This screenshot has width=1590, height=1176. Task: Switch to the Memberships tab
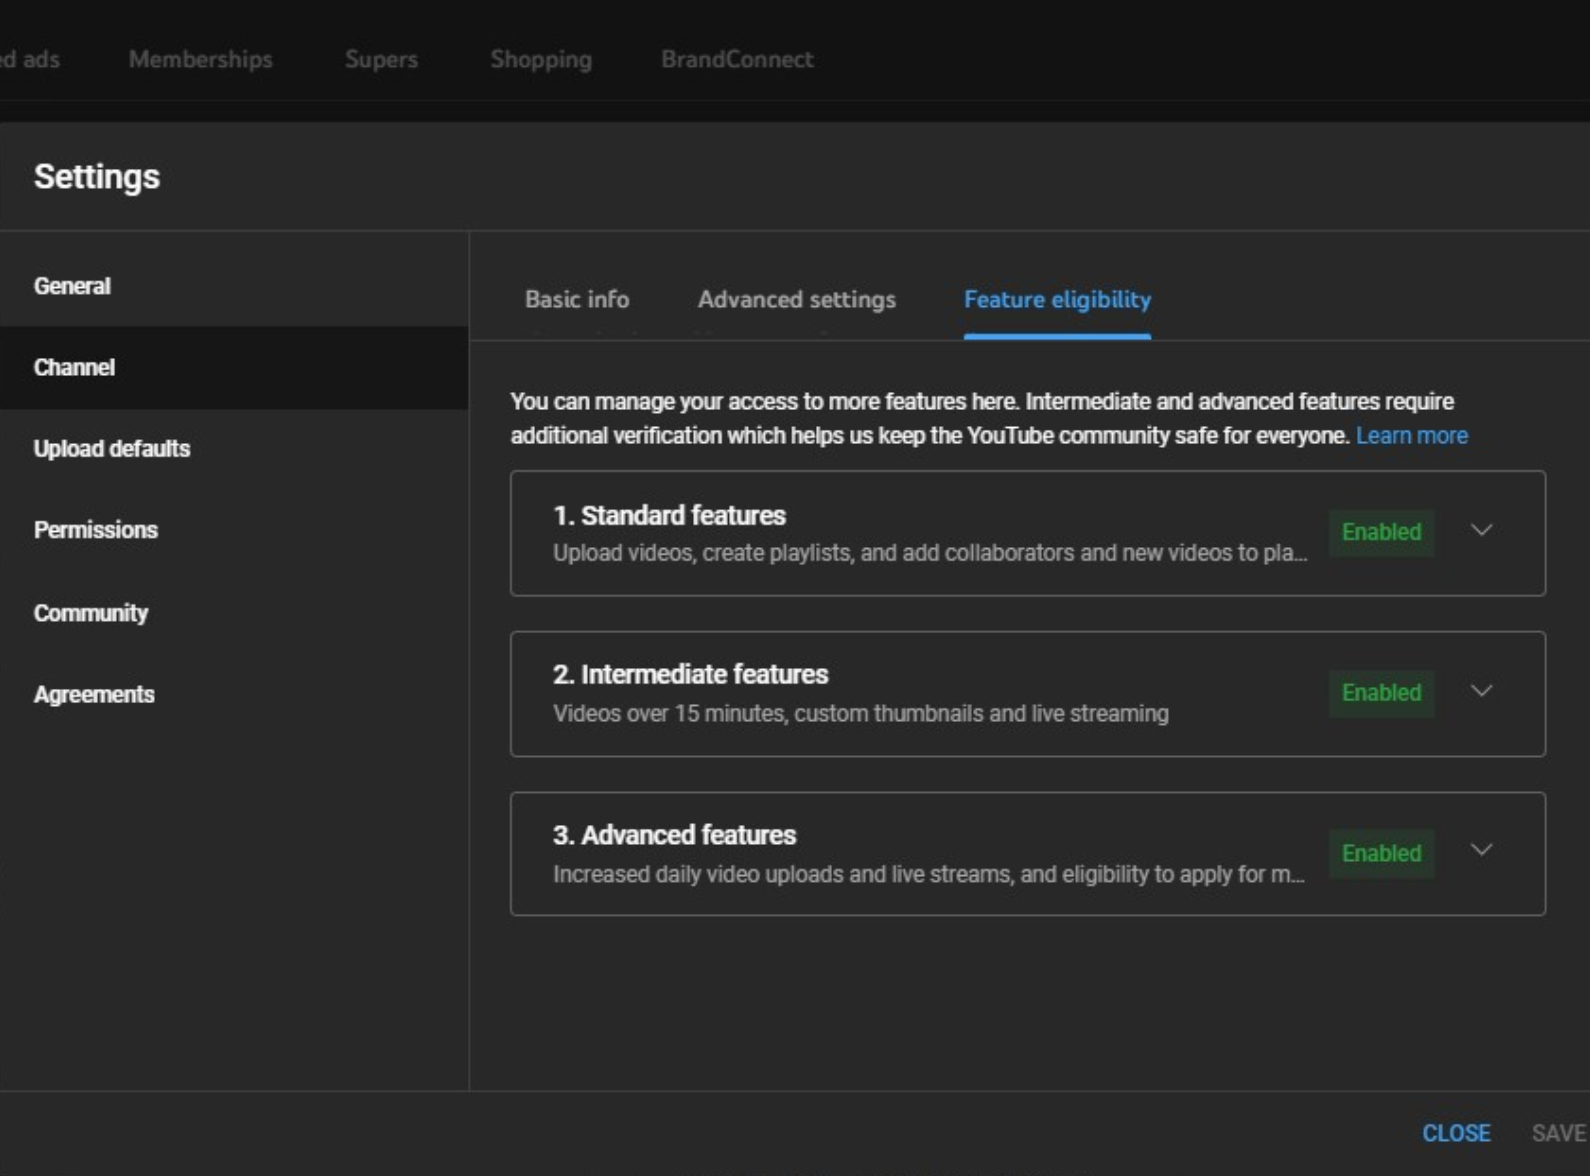200,60
